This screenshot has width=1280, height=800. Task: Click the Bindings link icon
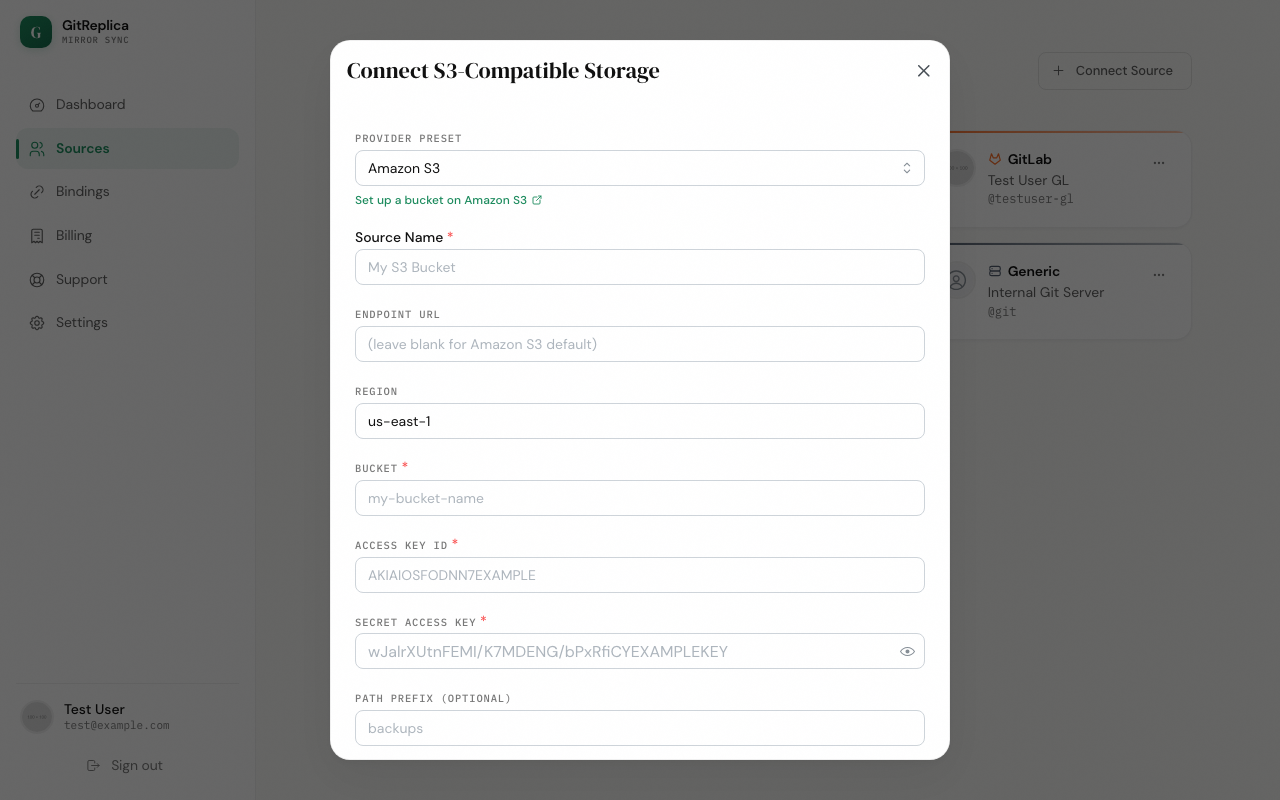(x=37, y=192)
